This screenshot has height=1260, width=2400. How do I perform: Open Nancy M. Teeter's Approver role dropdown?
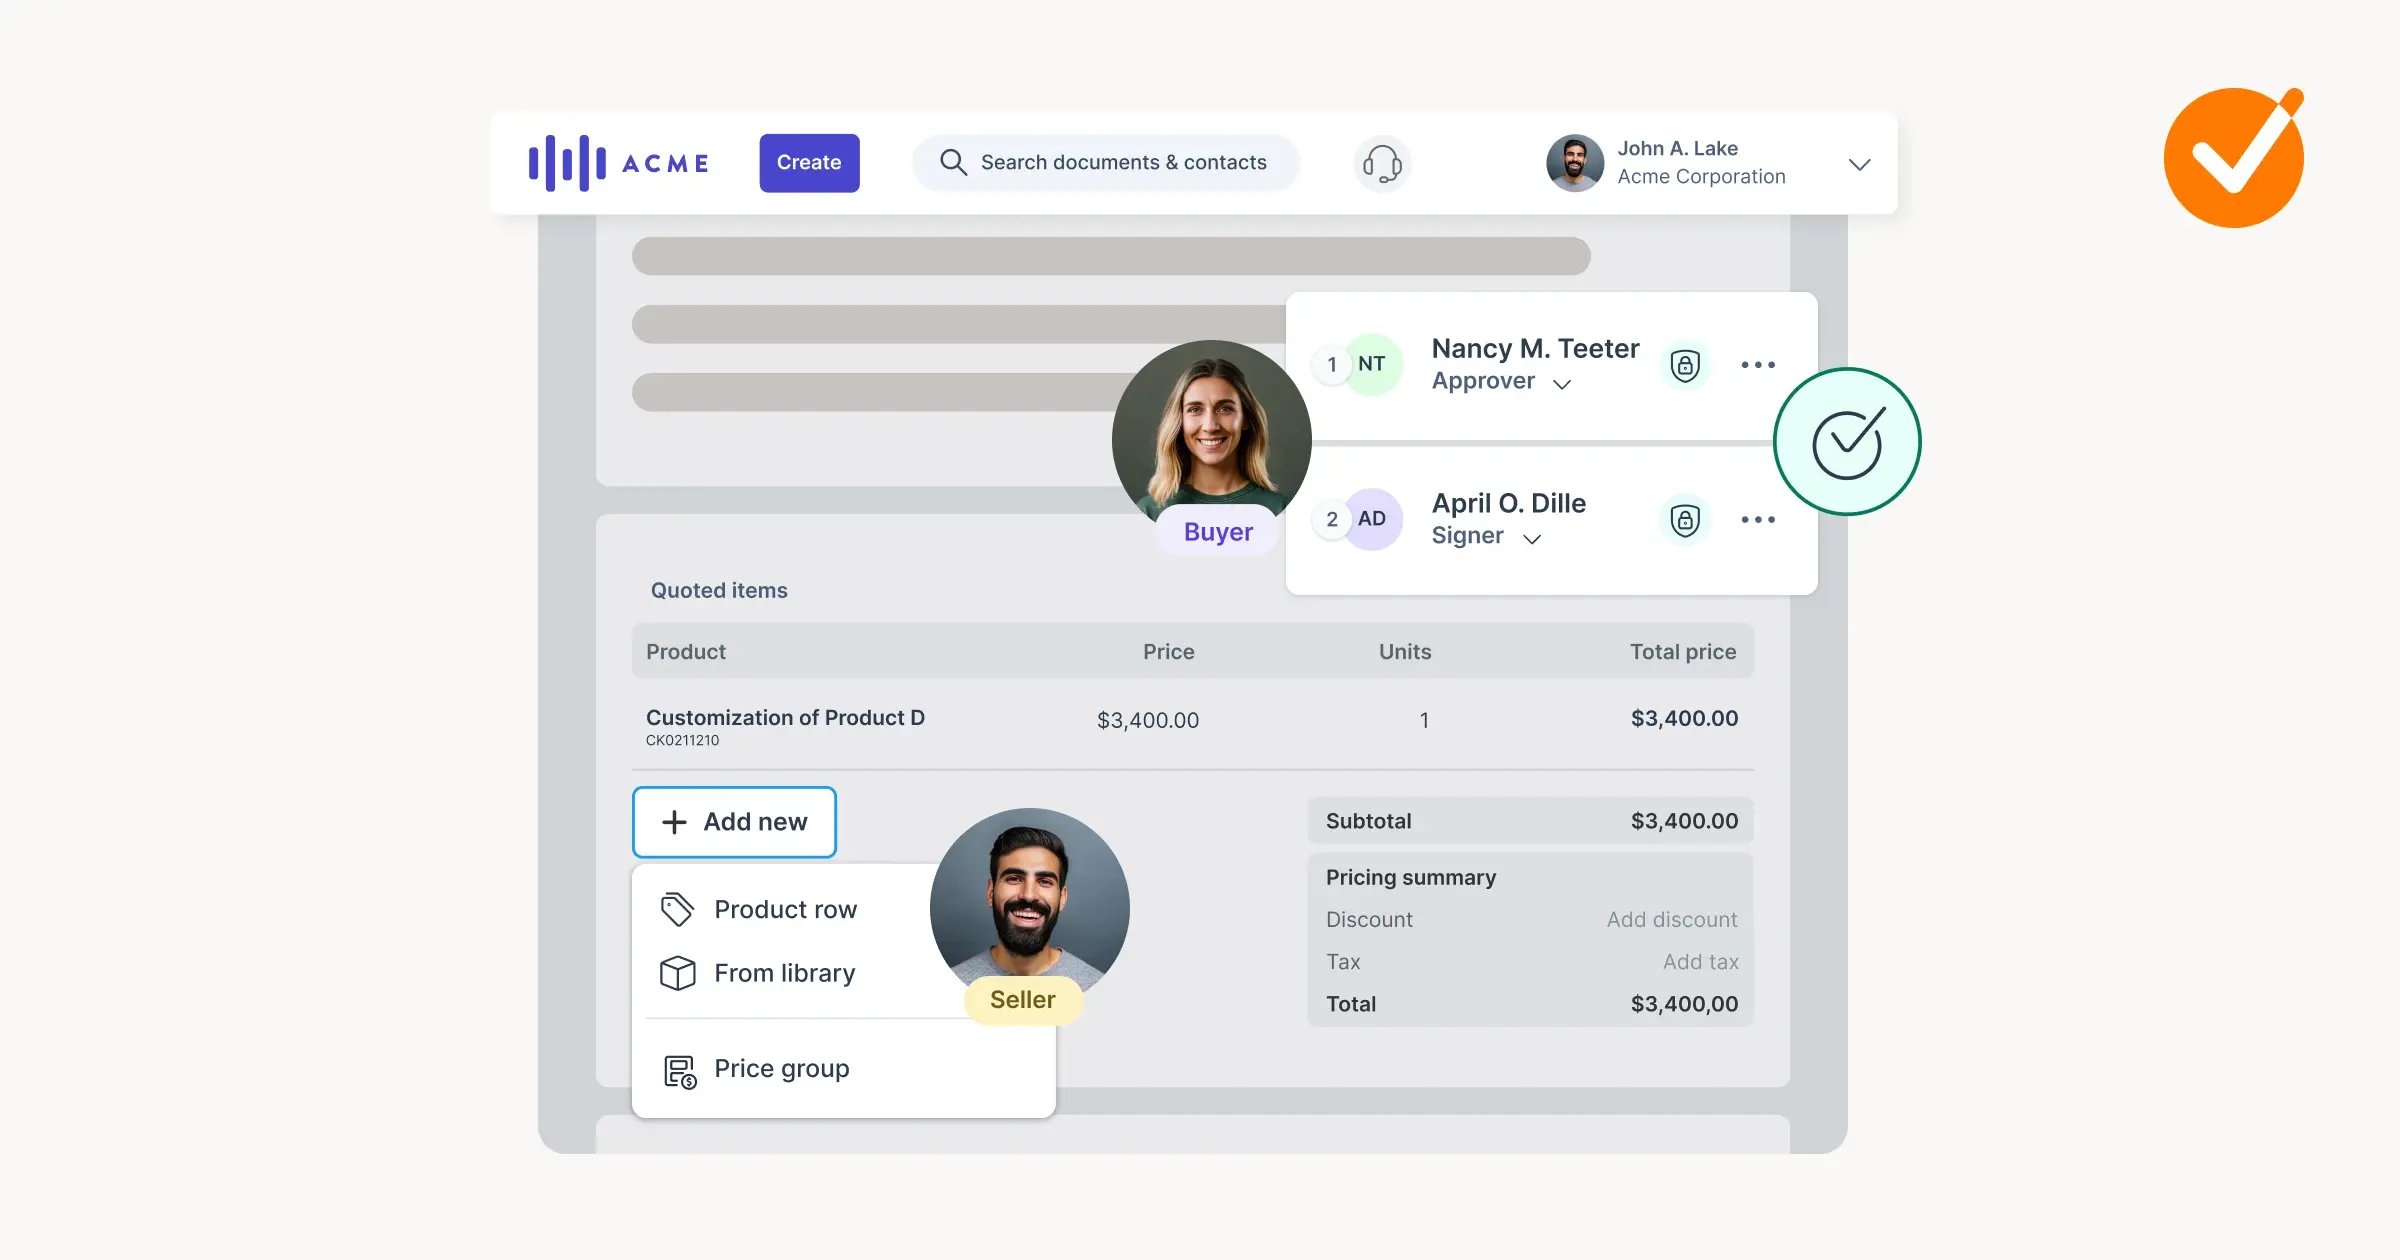click(x=1501, y=382)
